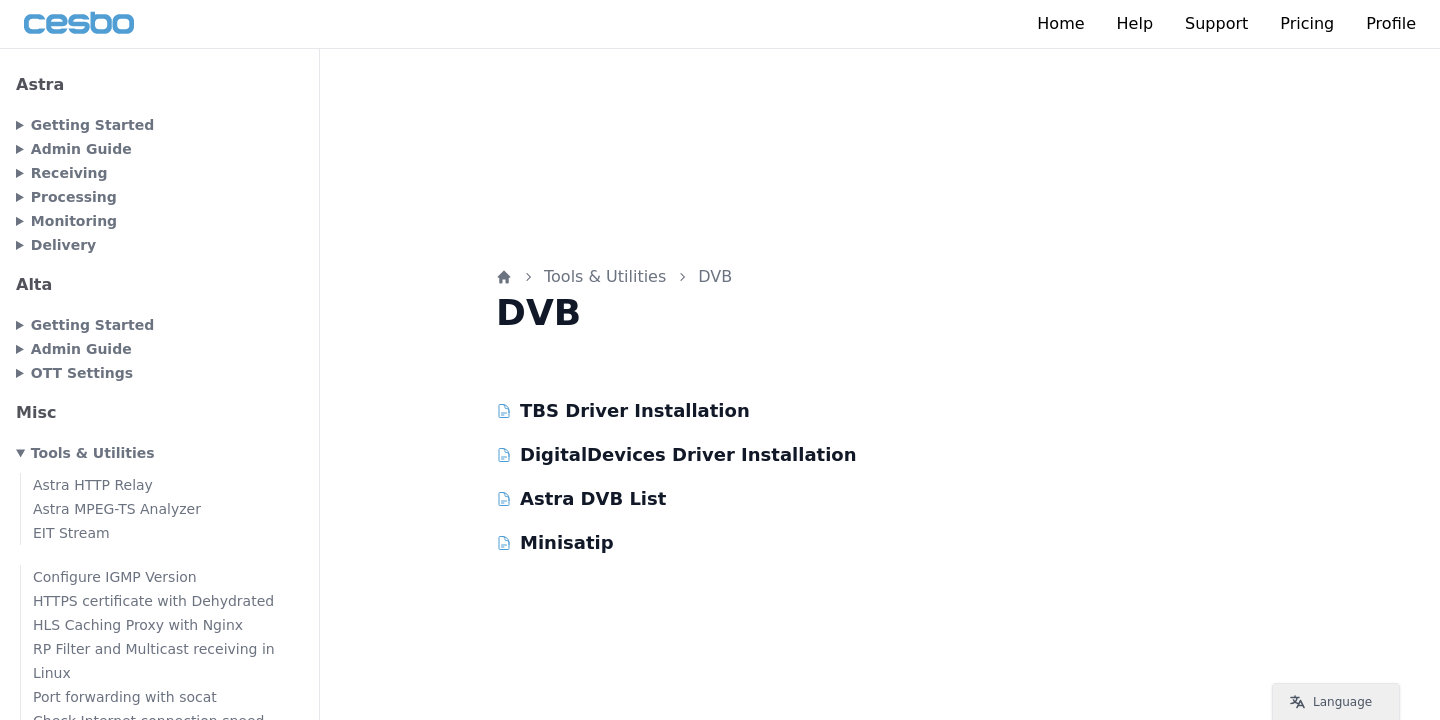Select Home in the top navigation
Screen dimensions: 1440x720
(x=1061, y=23)
